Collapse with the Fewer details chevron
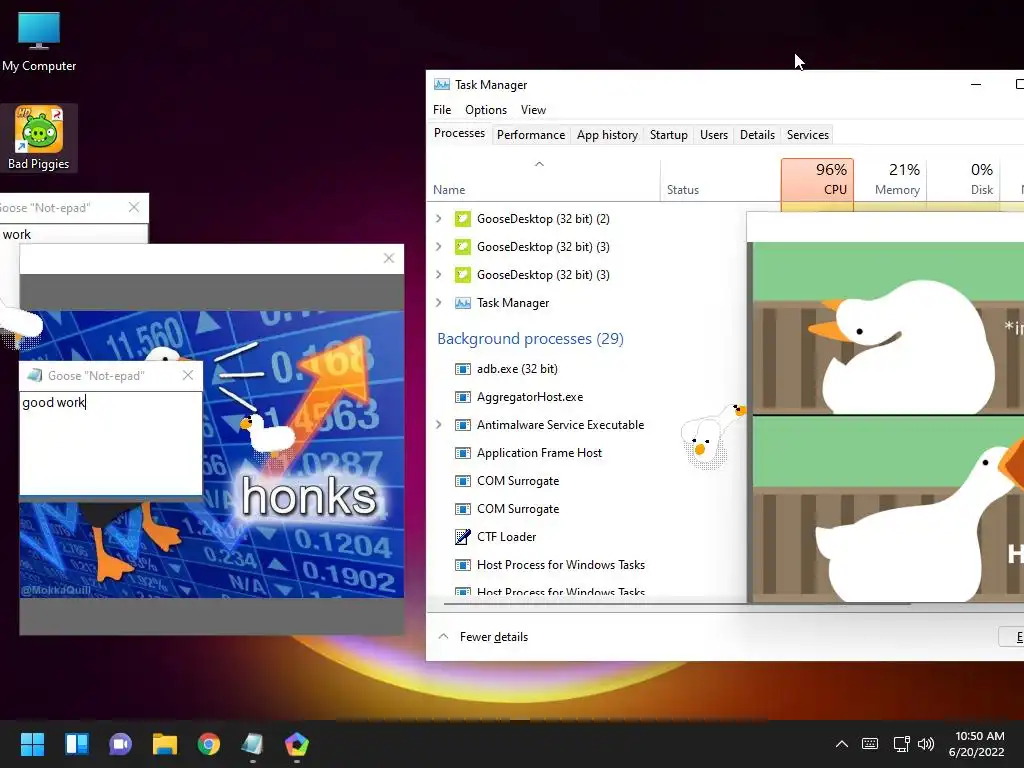The height and width of the screenshot is (768, 1024). (x=443, y=637)
